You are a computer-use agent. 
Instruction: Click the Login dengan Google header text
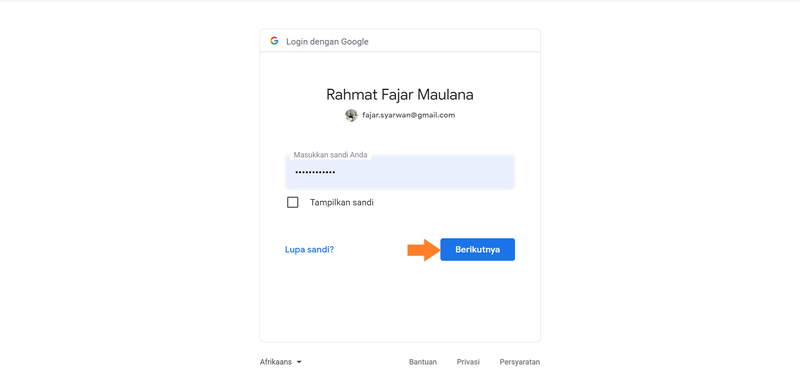click(327, 42)
